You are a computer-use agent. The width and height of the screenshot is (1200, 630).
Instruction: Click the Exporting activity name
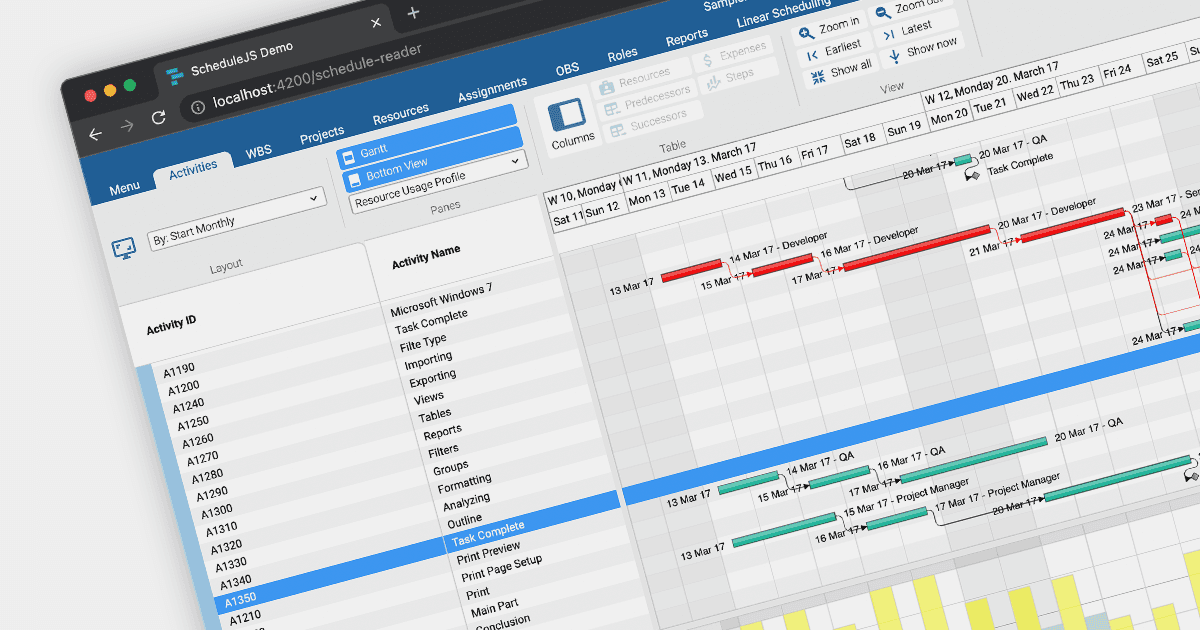[432, 378]
